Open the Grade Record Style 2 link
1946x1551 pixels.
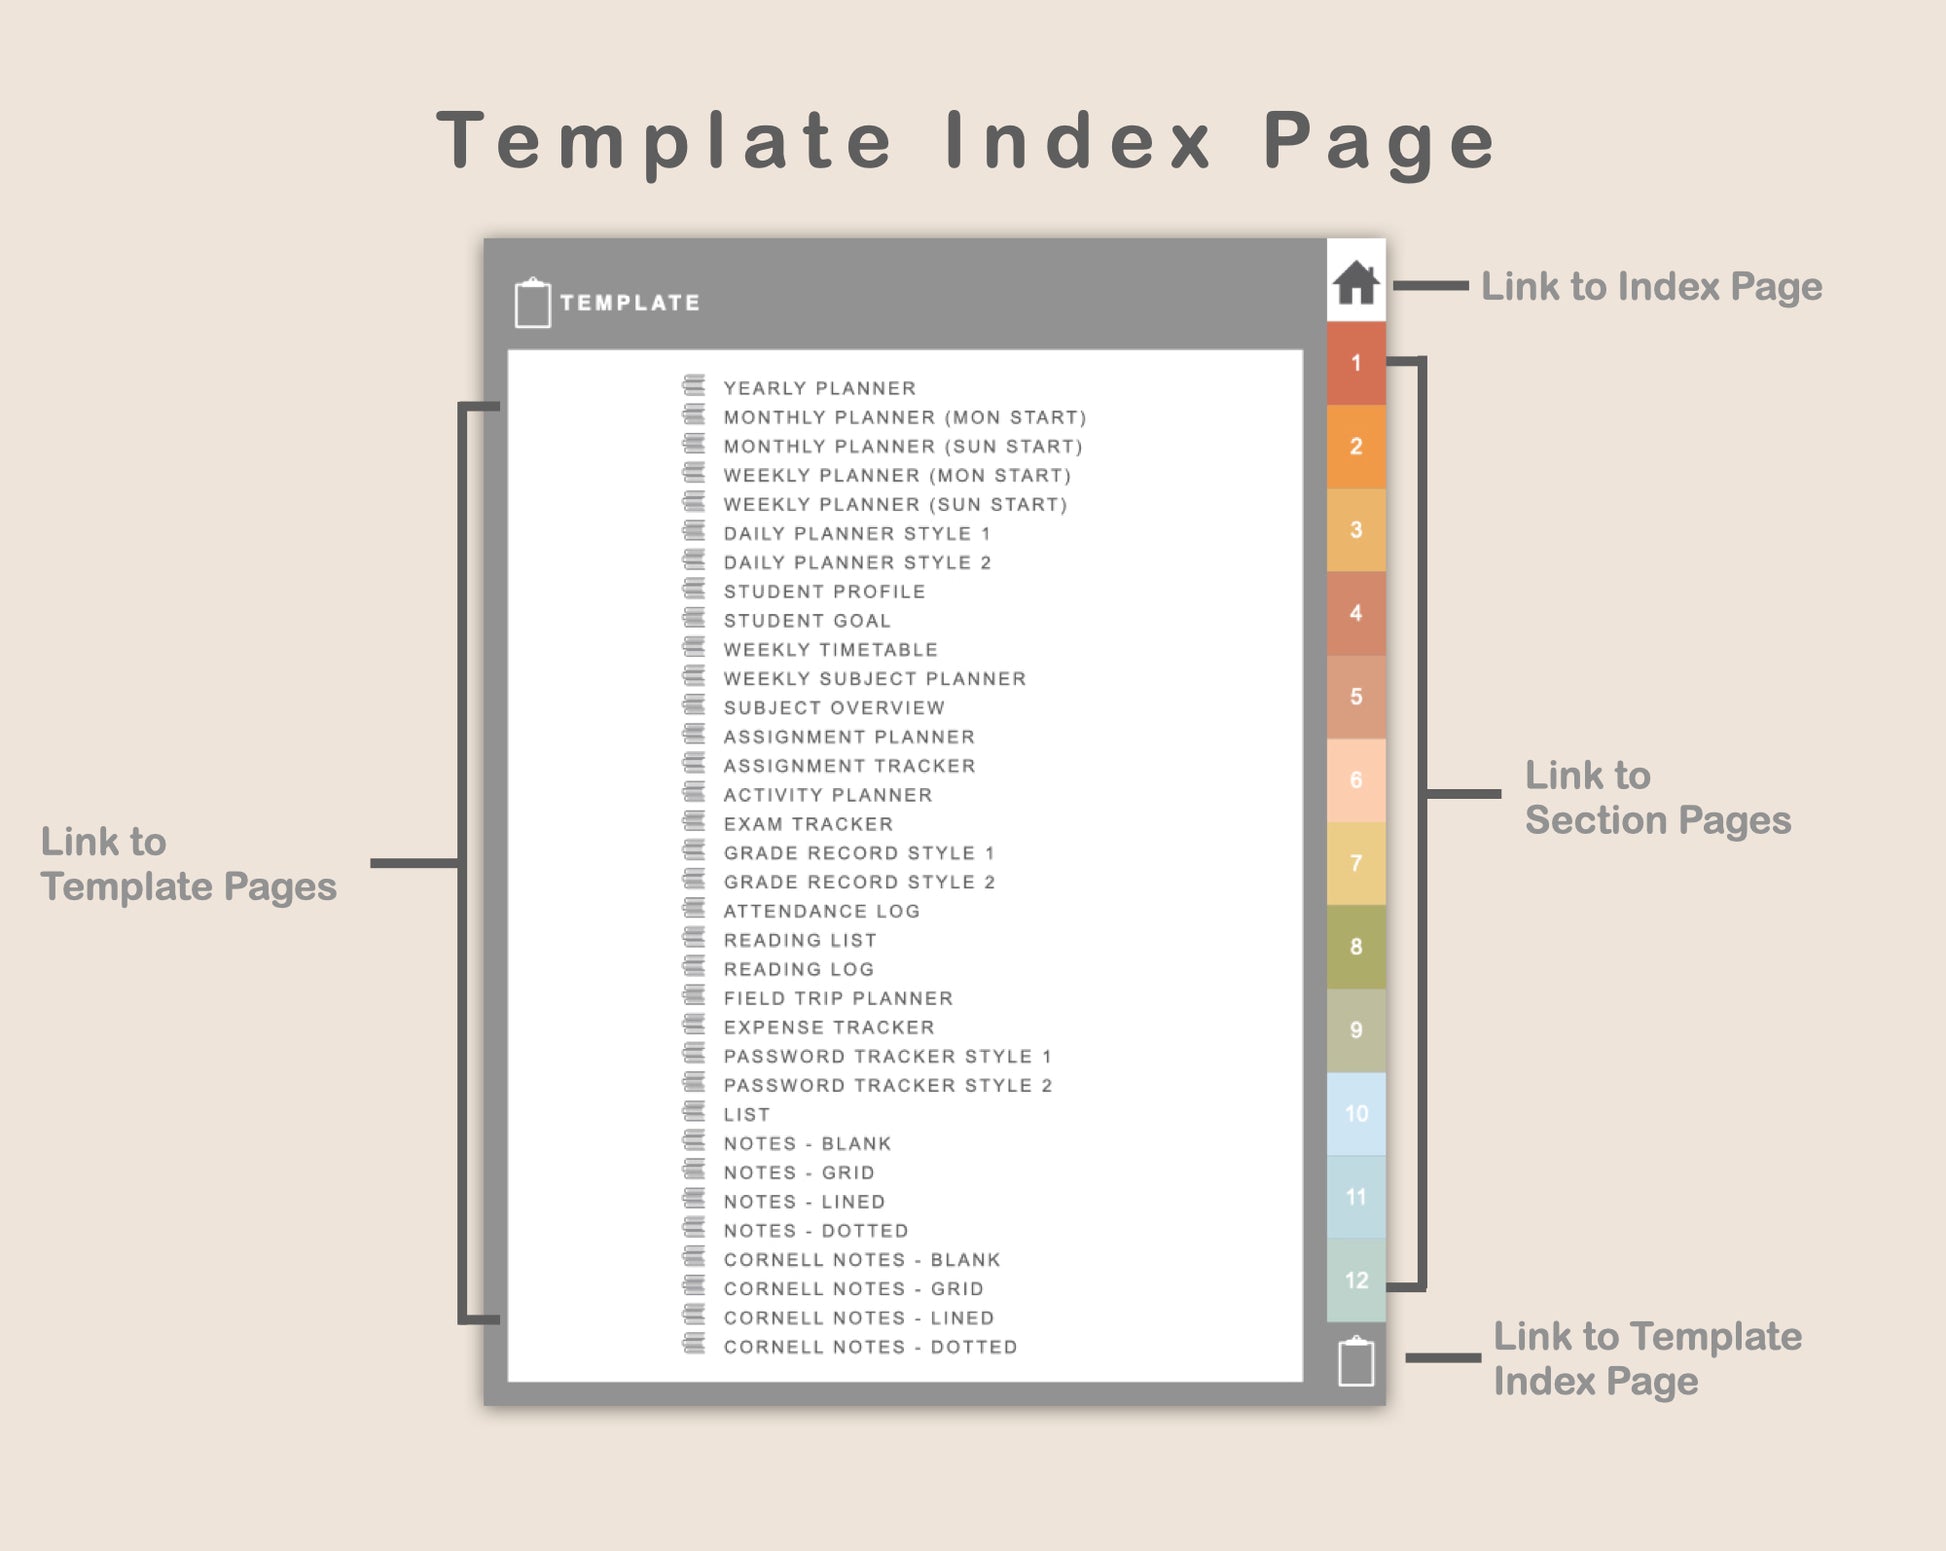tap(859, 882)
